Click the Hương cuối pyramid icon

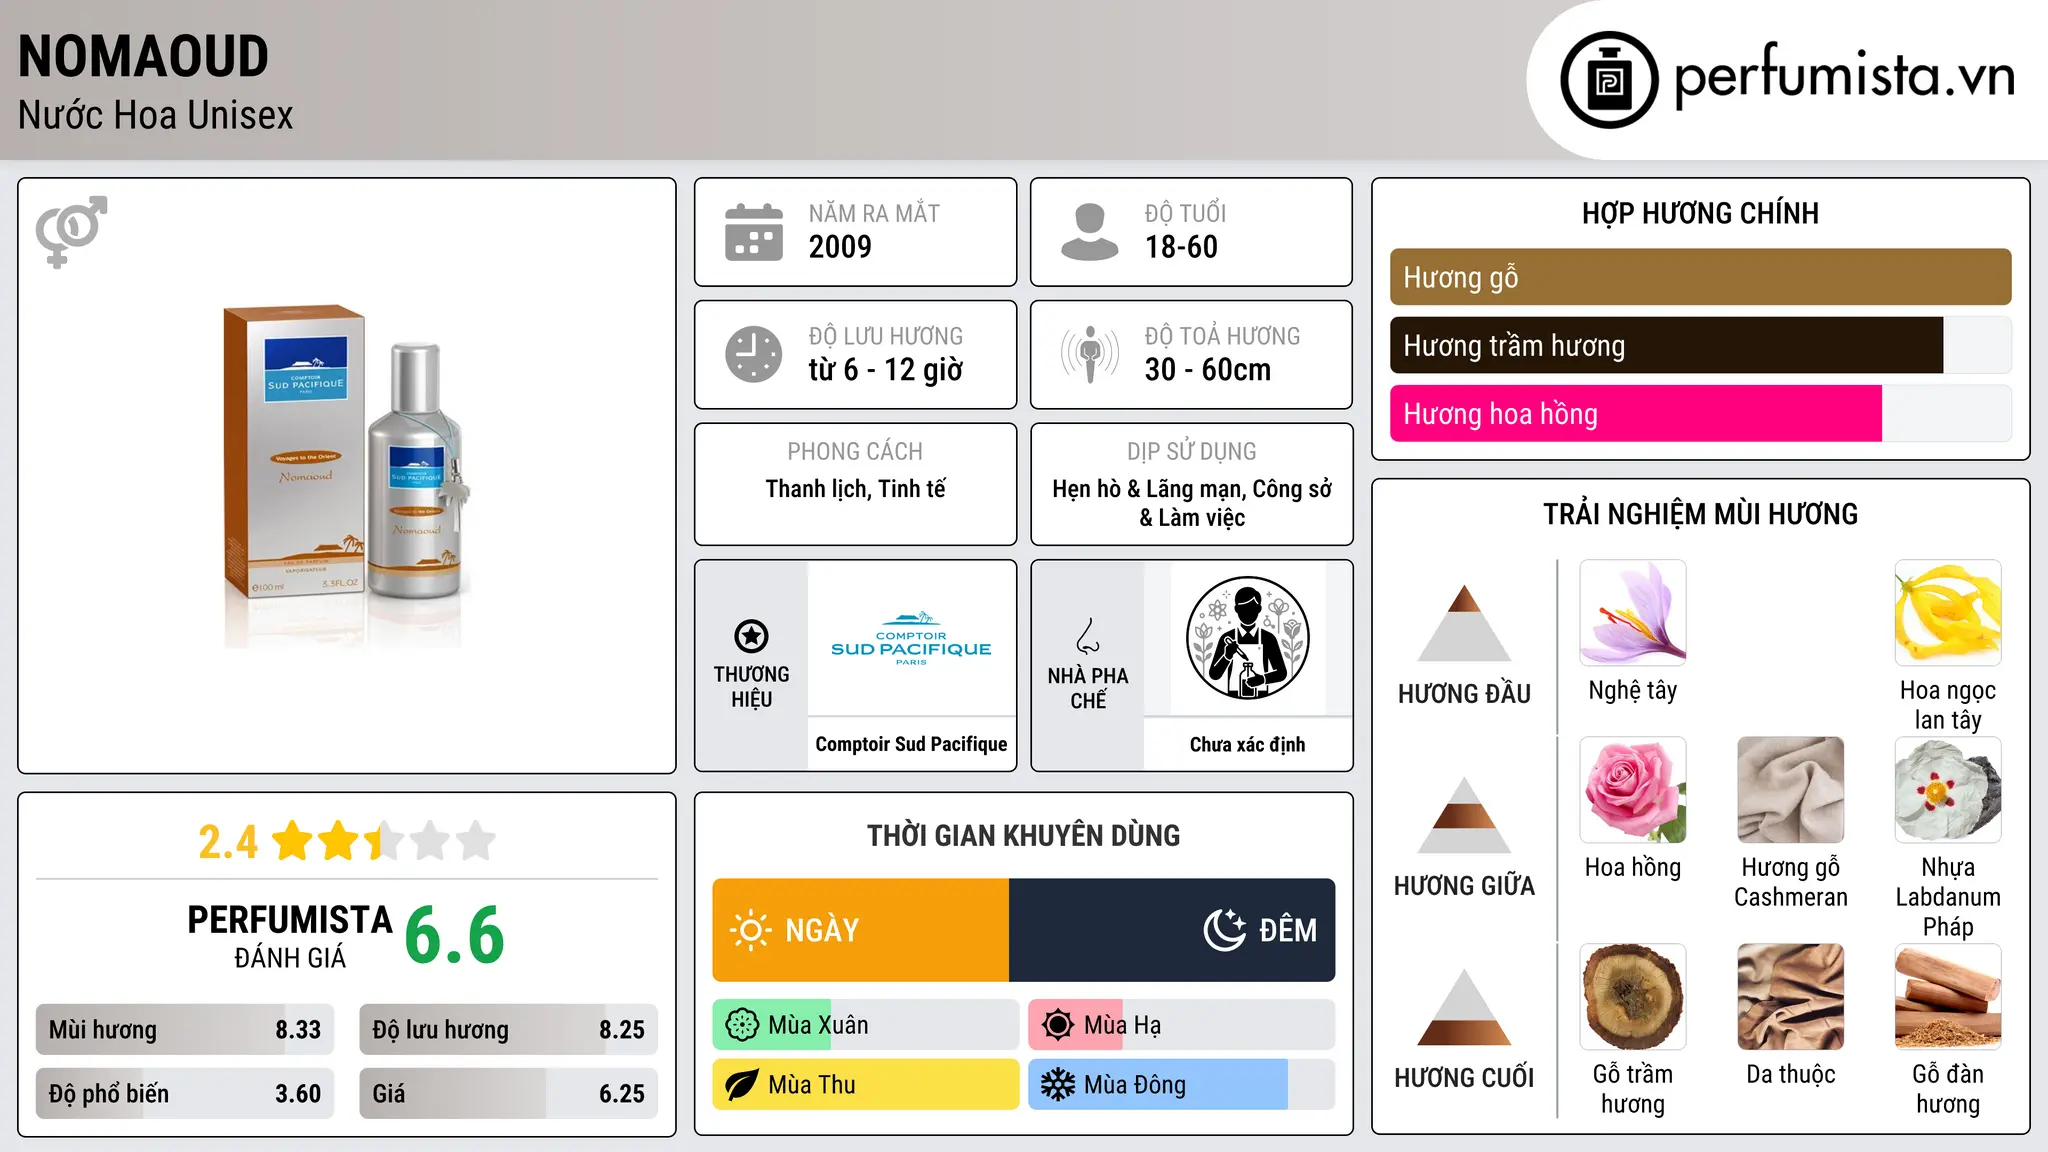pos(1464,1007)
